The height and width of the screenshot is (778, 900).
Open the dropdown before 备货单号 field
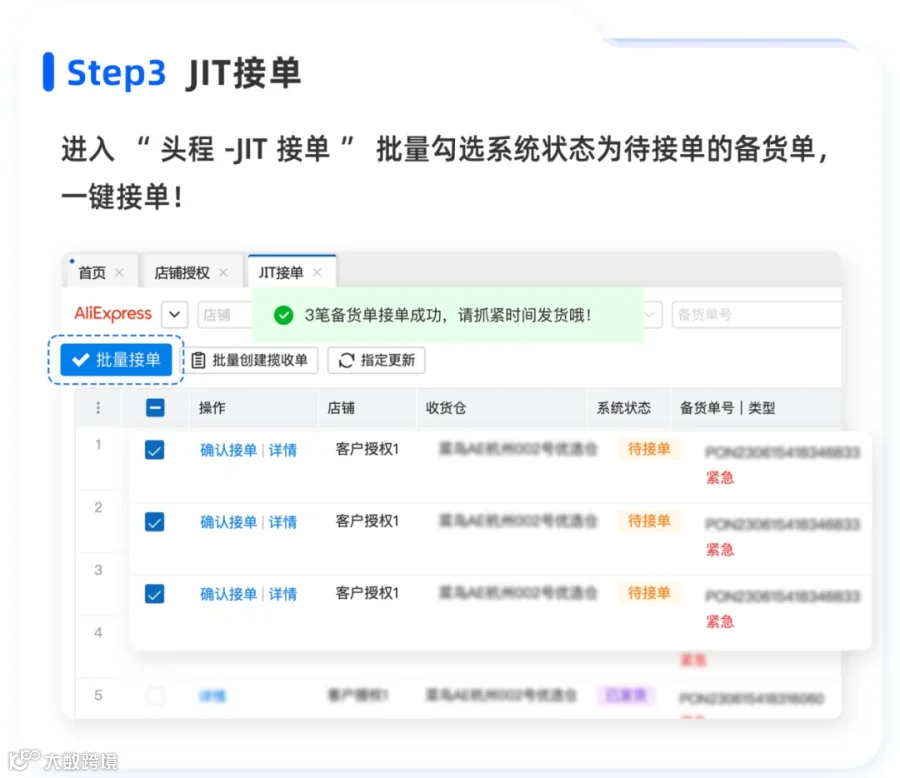coord(652,315)
